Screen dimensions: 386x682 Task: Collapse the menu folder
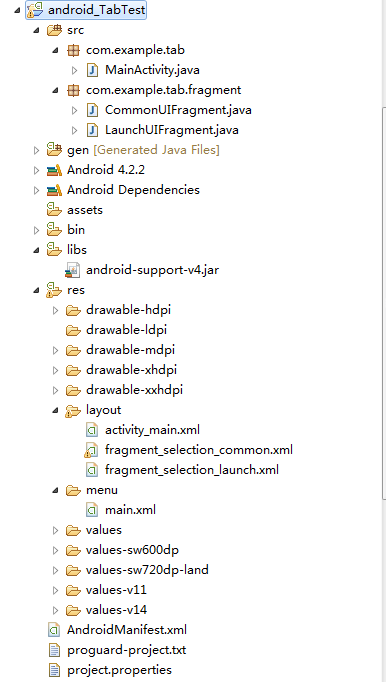[x=56, y=491]
